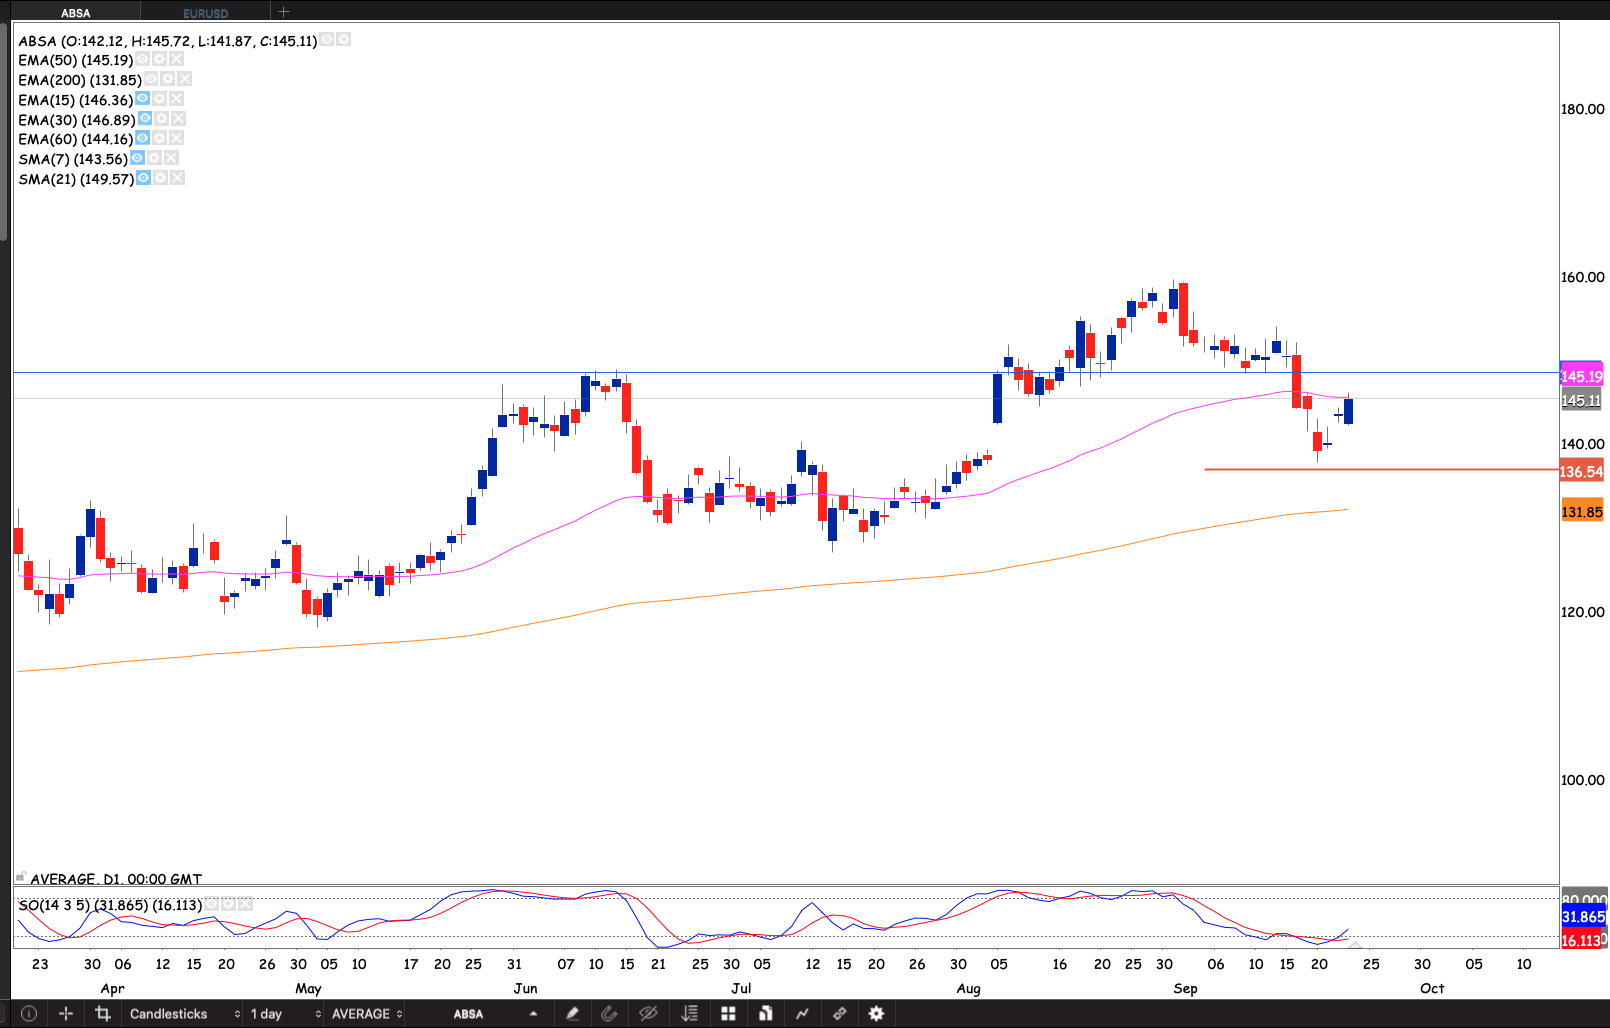The image size is (1610, 1028).
Task: Expand the AVERAGE price type dropdown
Action: click(366, 1013)
